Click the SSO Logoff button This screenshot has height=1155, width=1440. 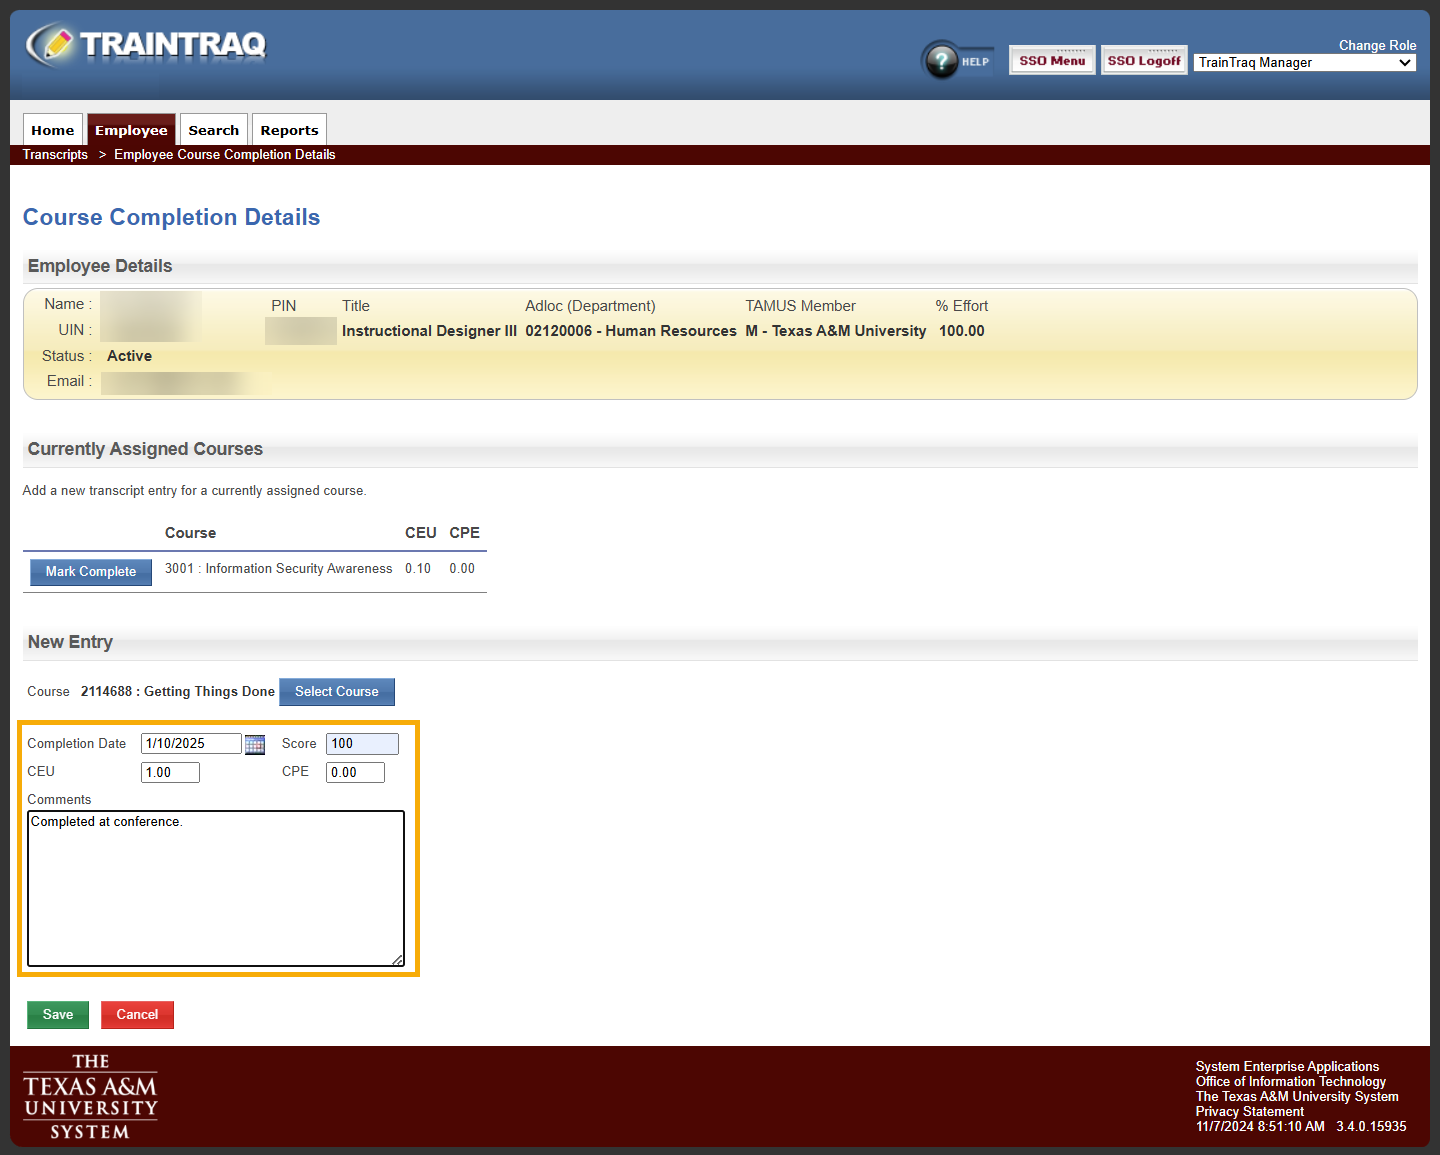click(x=1143, y=59)
